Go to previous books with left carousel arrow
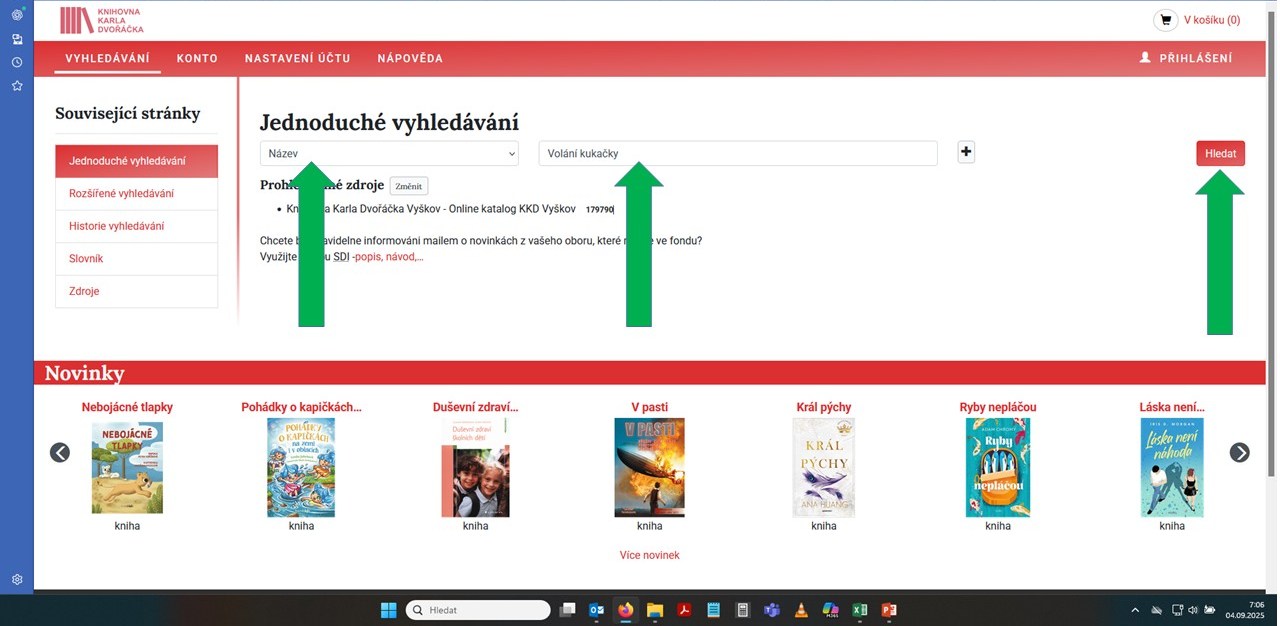1280x626 pixels. [x=60, y=452]
